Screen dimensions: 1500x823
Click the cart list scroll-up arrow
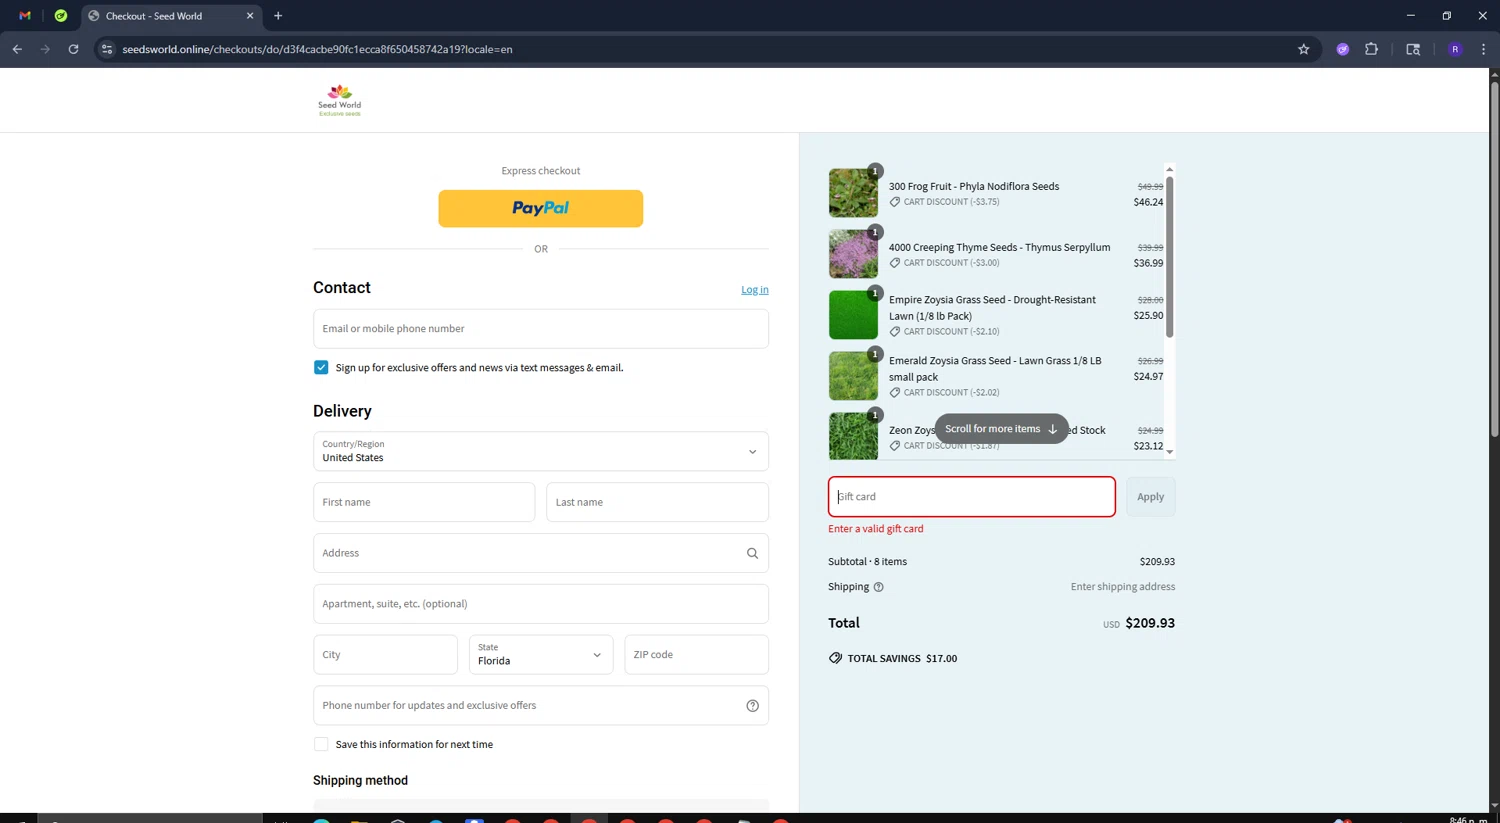pos(1169,169)
